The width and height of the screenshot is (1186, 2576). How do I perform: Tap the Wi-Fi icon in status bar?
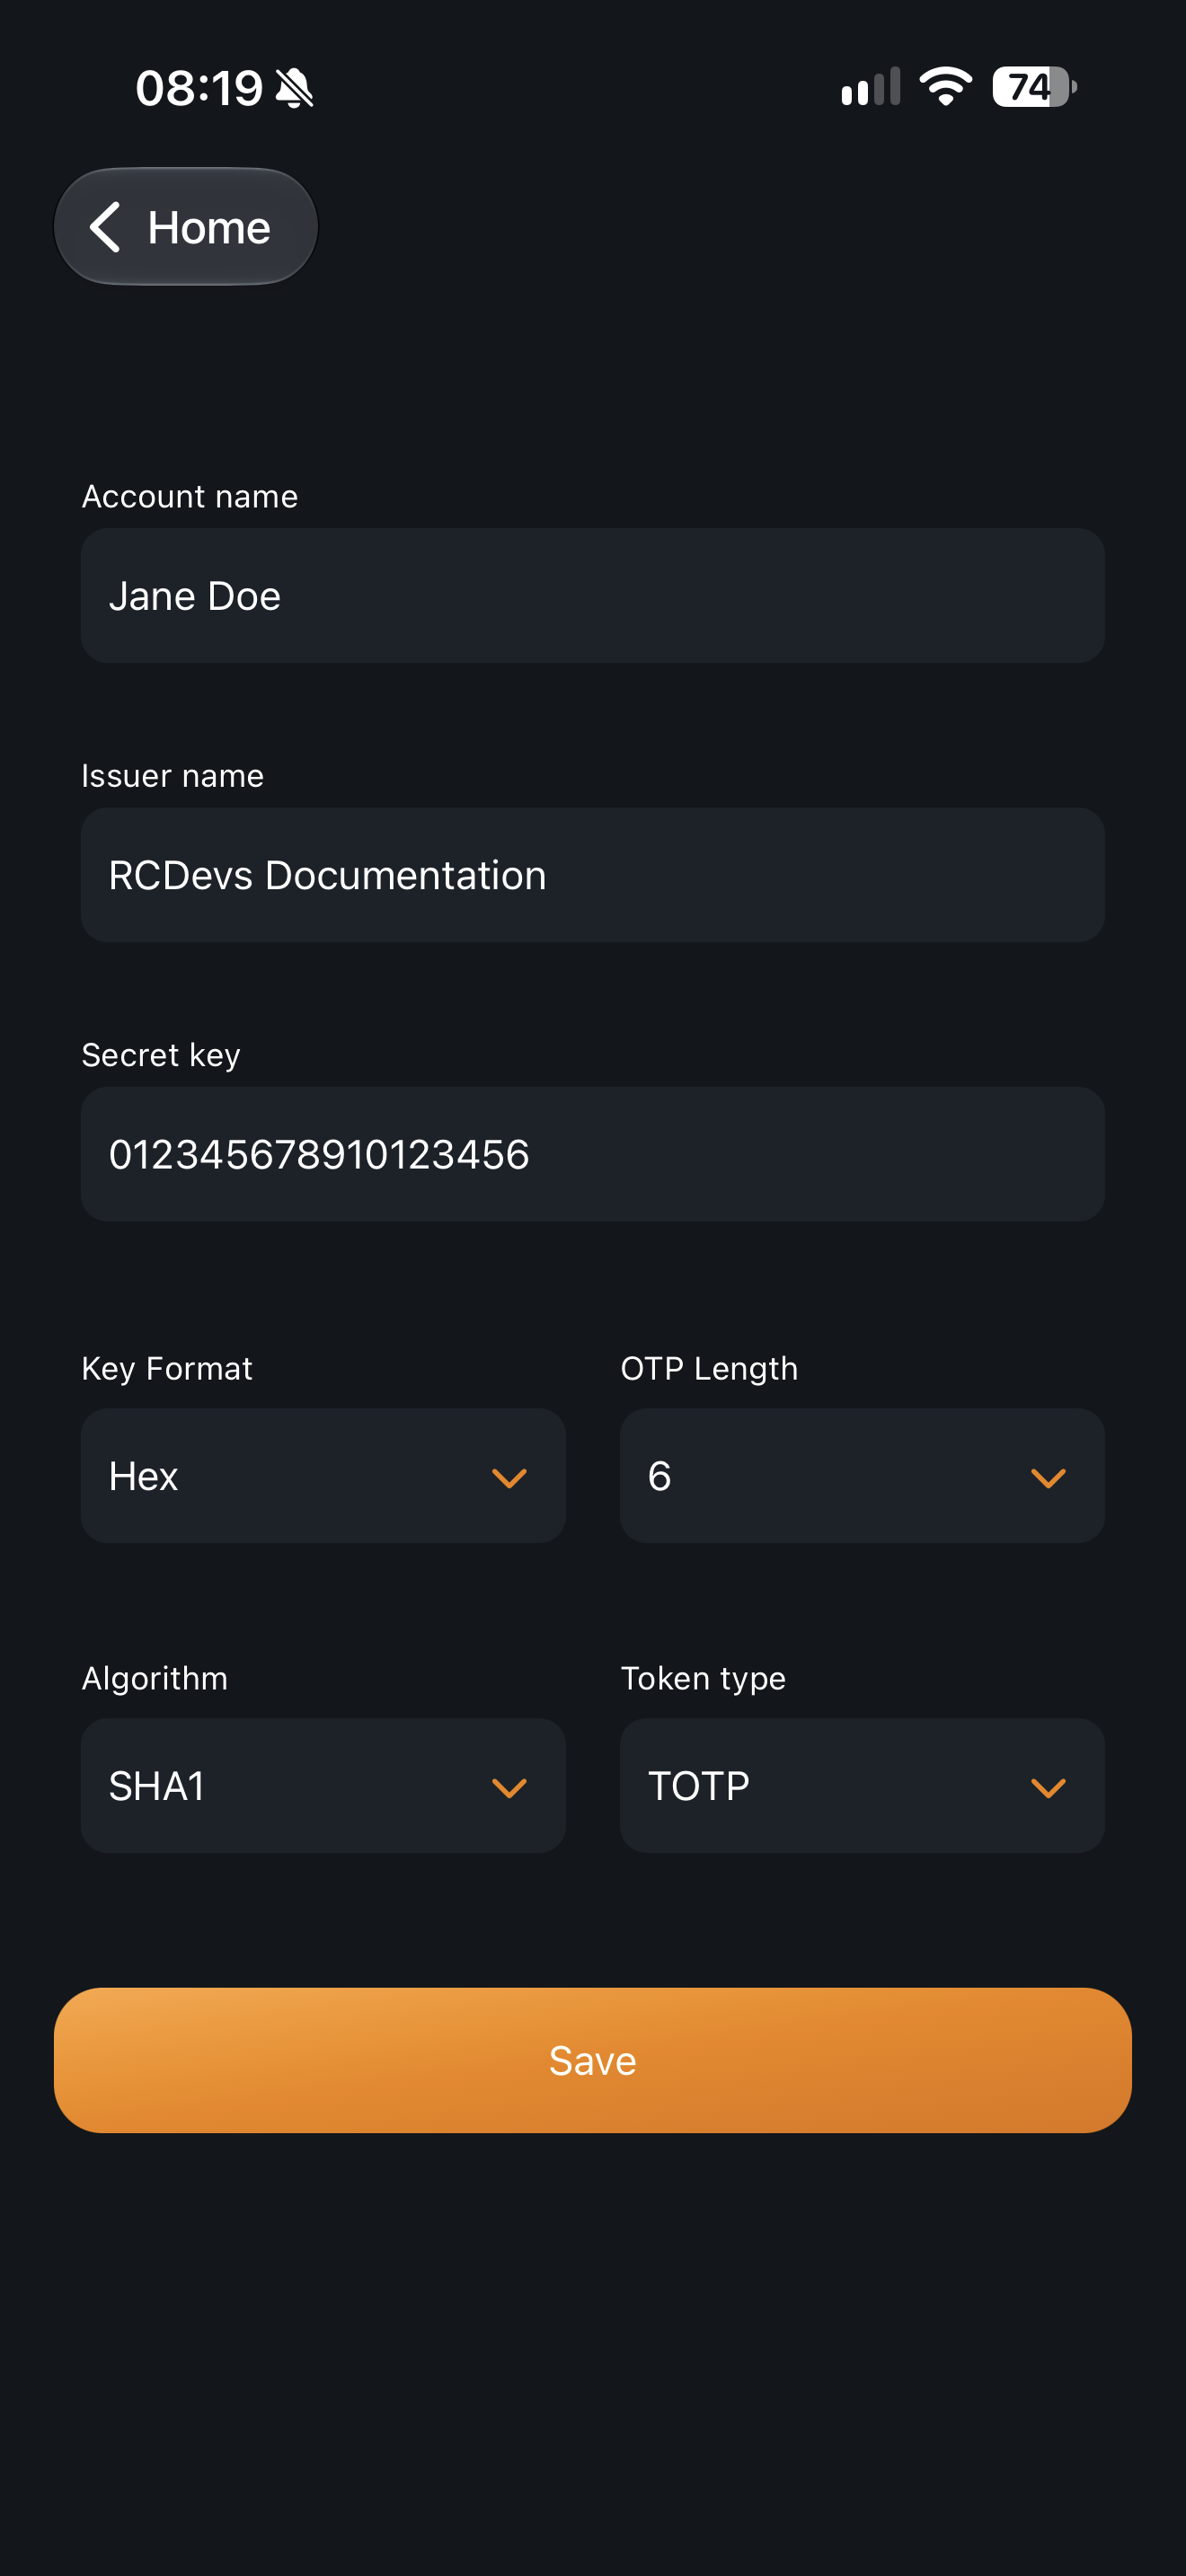pyautogui.click(x=945, y=87)
